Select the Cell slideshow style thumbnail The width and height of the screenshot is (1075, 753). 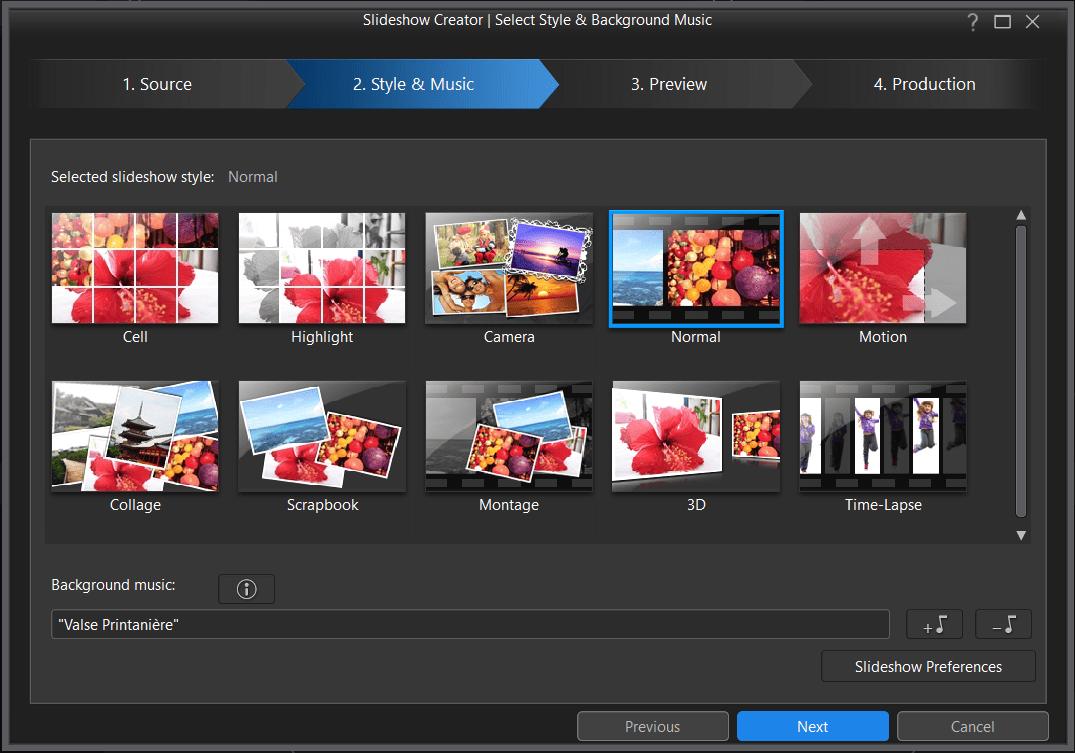(x=135, y=267)
